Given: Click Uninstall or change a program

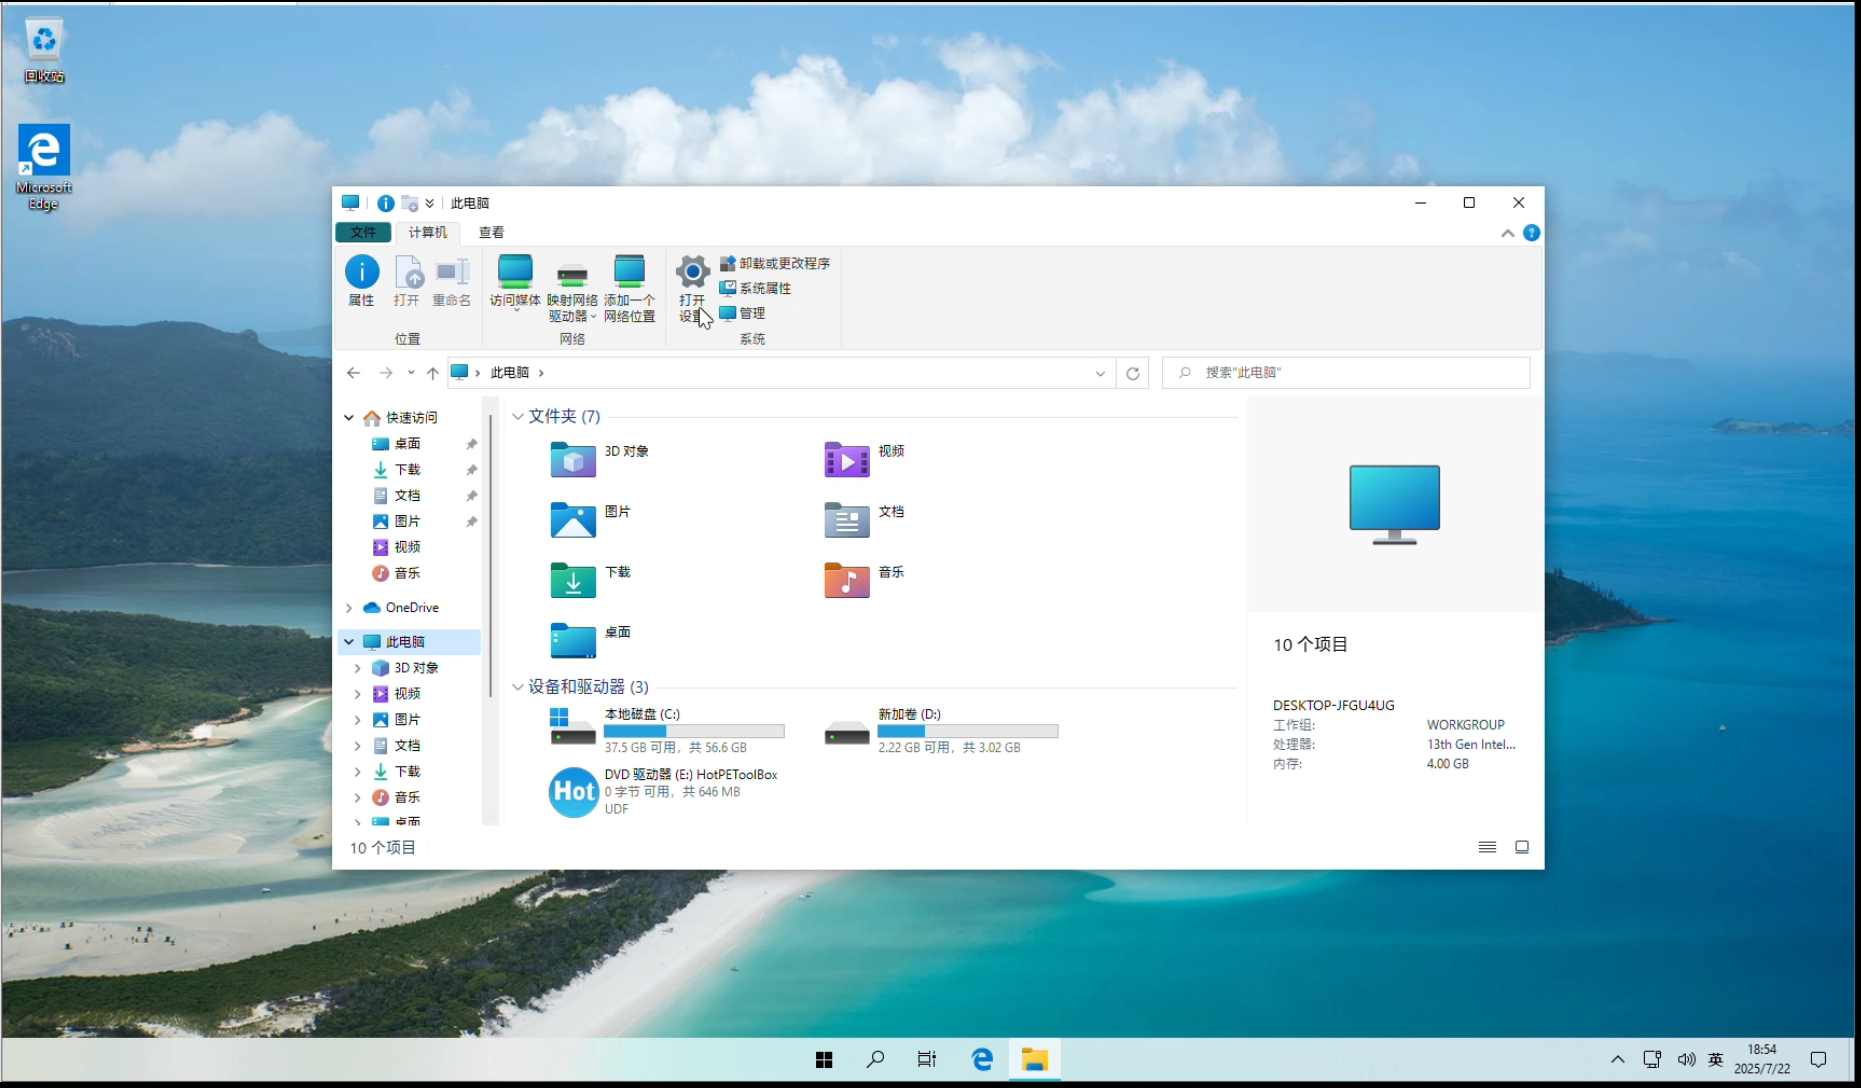Looking at the screenshot, I should [x=775, y=263].
